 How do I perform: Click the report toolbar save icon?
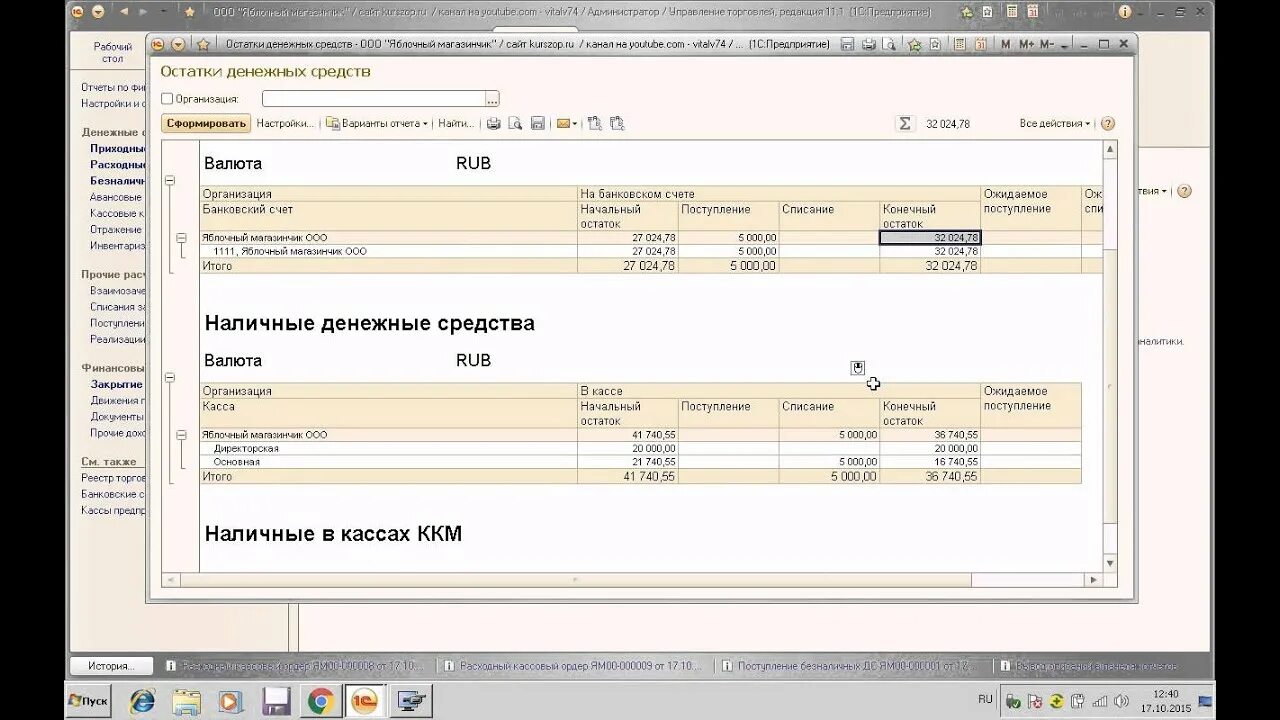click(537, 124)
